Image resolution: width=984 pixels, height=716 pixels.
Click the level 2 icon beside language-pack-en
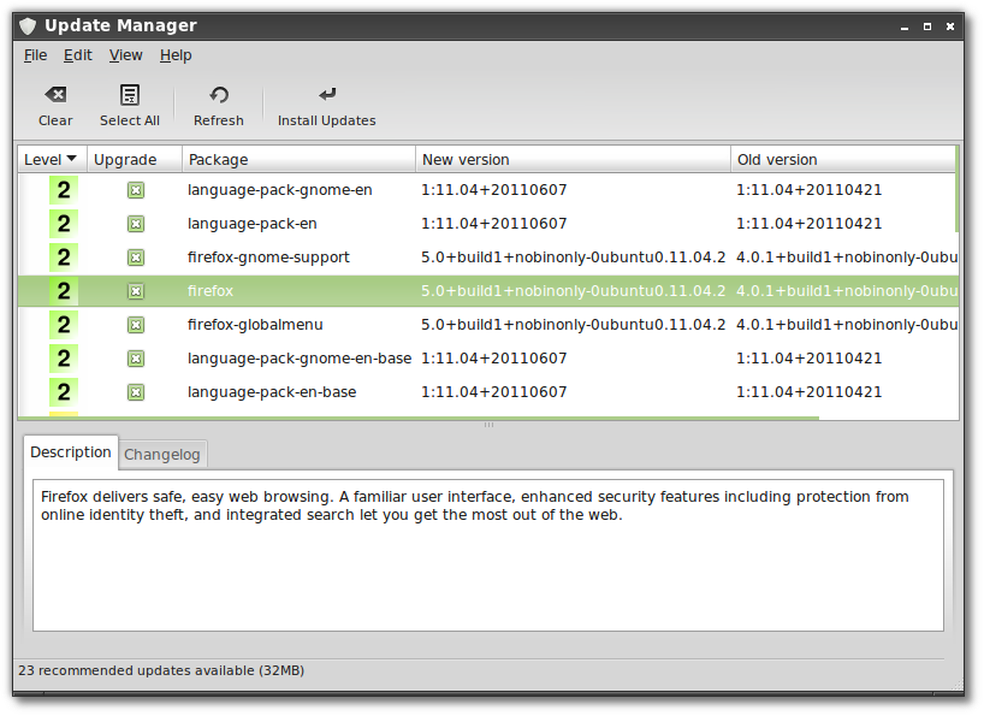coord(62,223)
